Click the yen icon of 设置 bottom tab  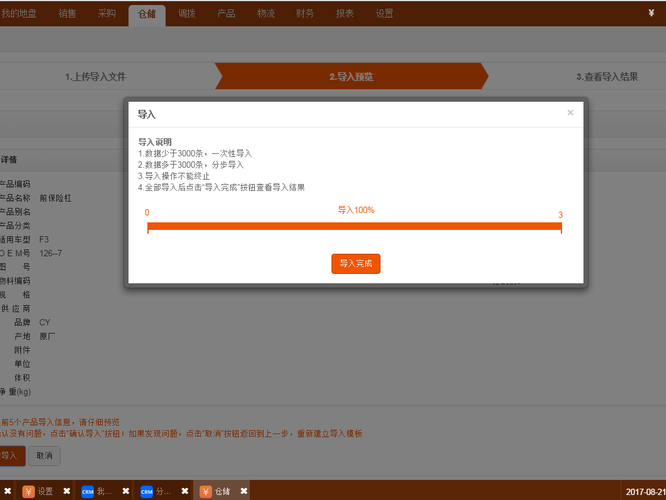click(28, 492)
